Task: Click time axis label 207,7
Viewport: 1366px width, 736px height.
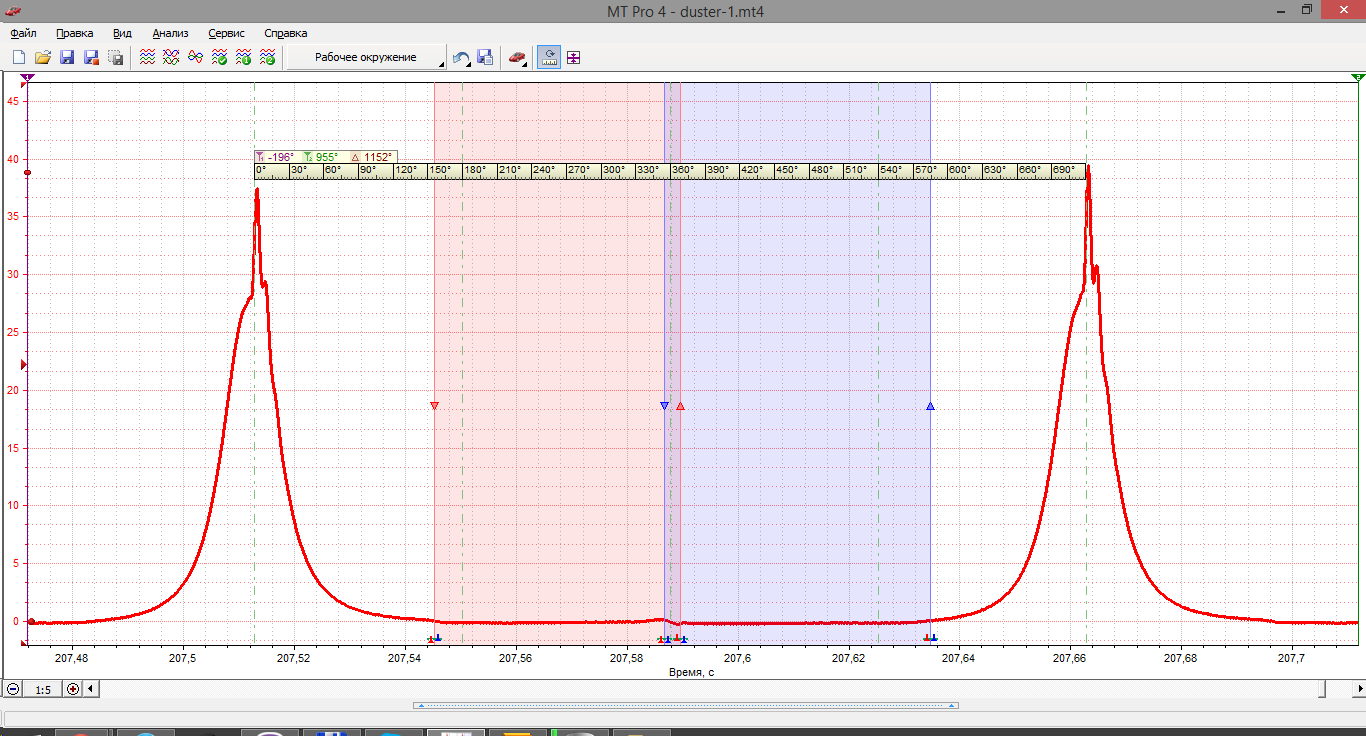Action: coord(1291,659)
